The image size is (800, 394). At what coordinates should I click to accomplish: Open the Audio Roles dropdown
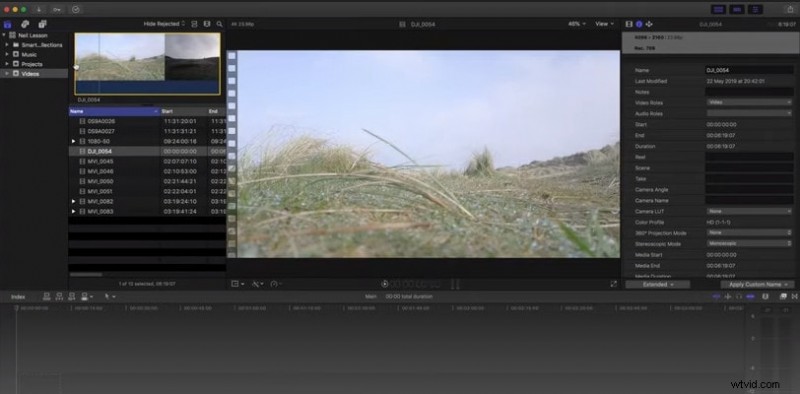coord(749,113)
